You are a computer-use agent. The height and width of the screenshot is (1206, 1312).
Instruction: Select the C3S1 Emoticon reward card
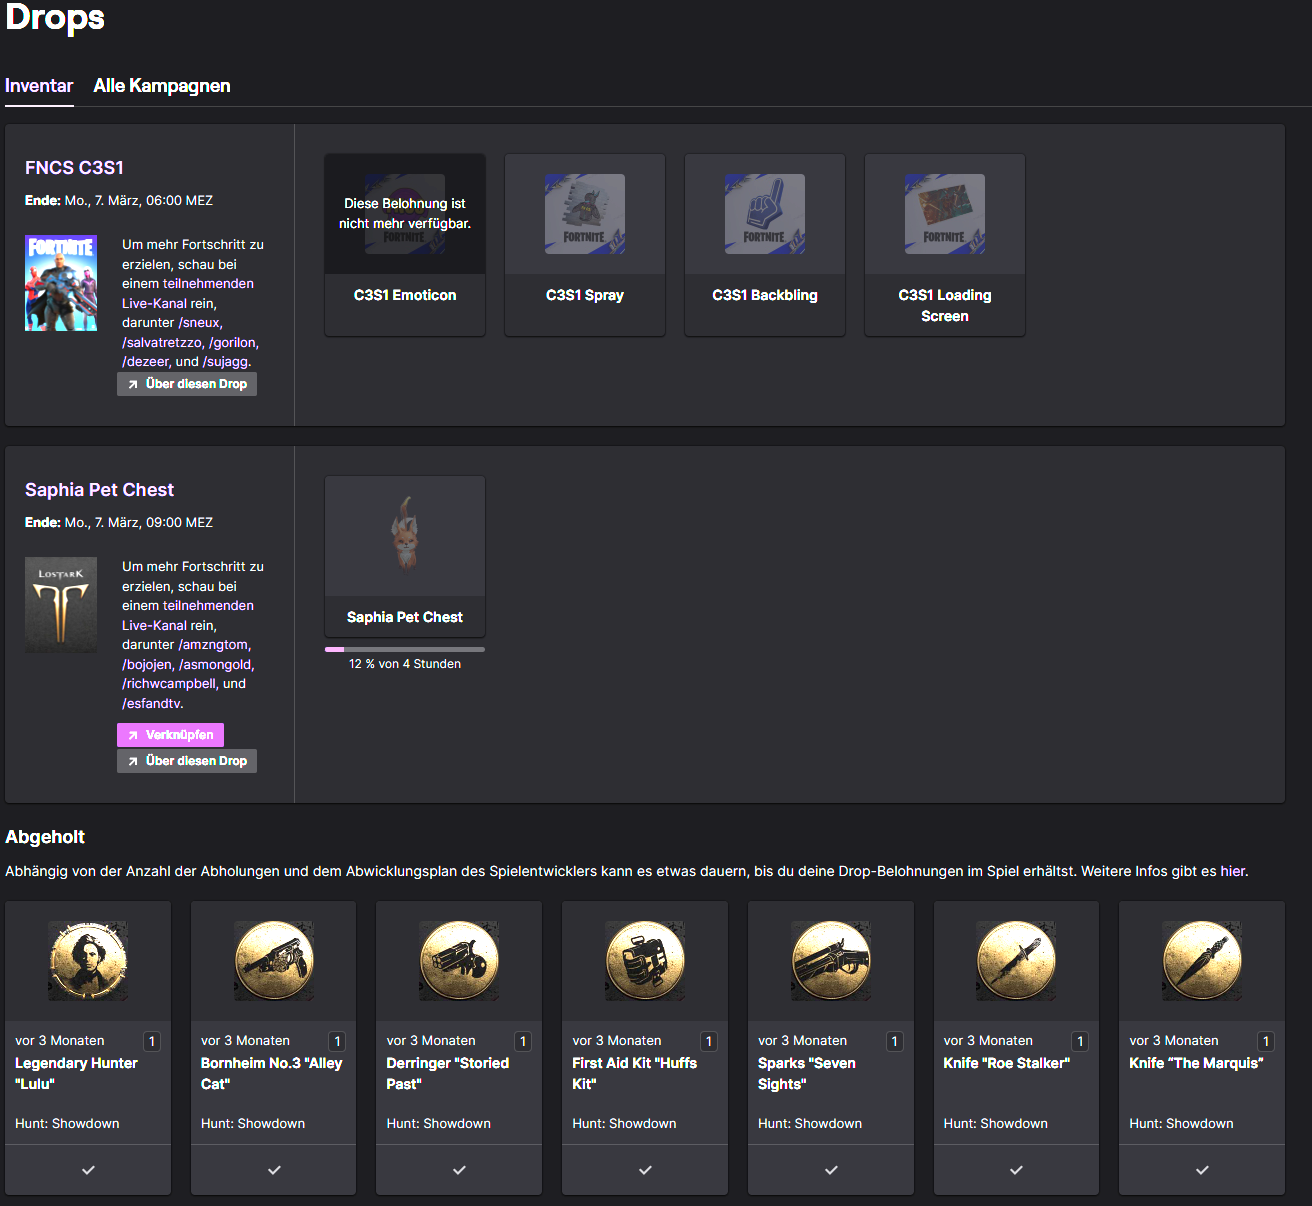click(405, 245)
